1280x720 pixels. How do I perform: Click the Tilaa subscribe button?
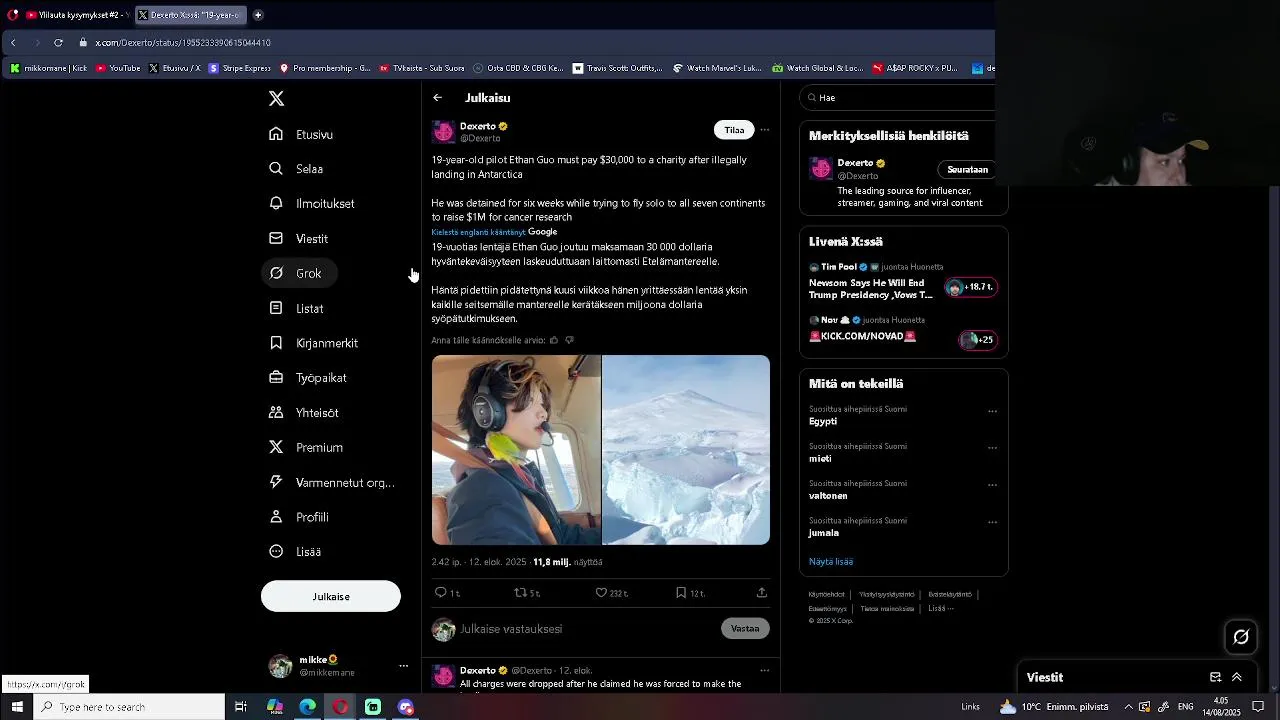click(734, 130)
